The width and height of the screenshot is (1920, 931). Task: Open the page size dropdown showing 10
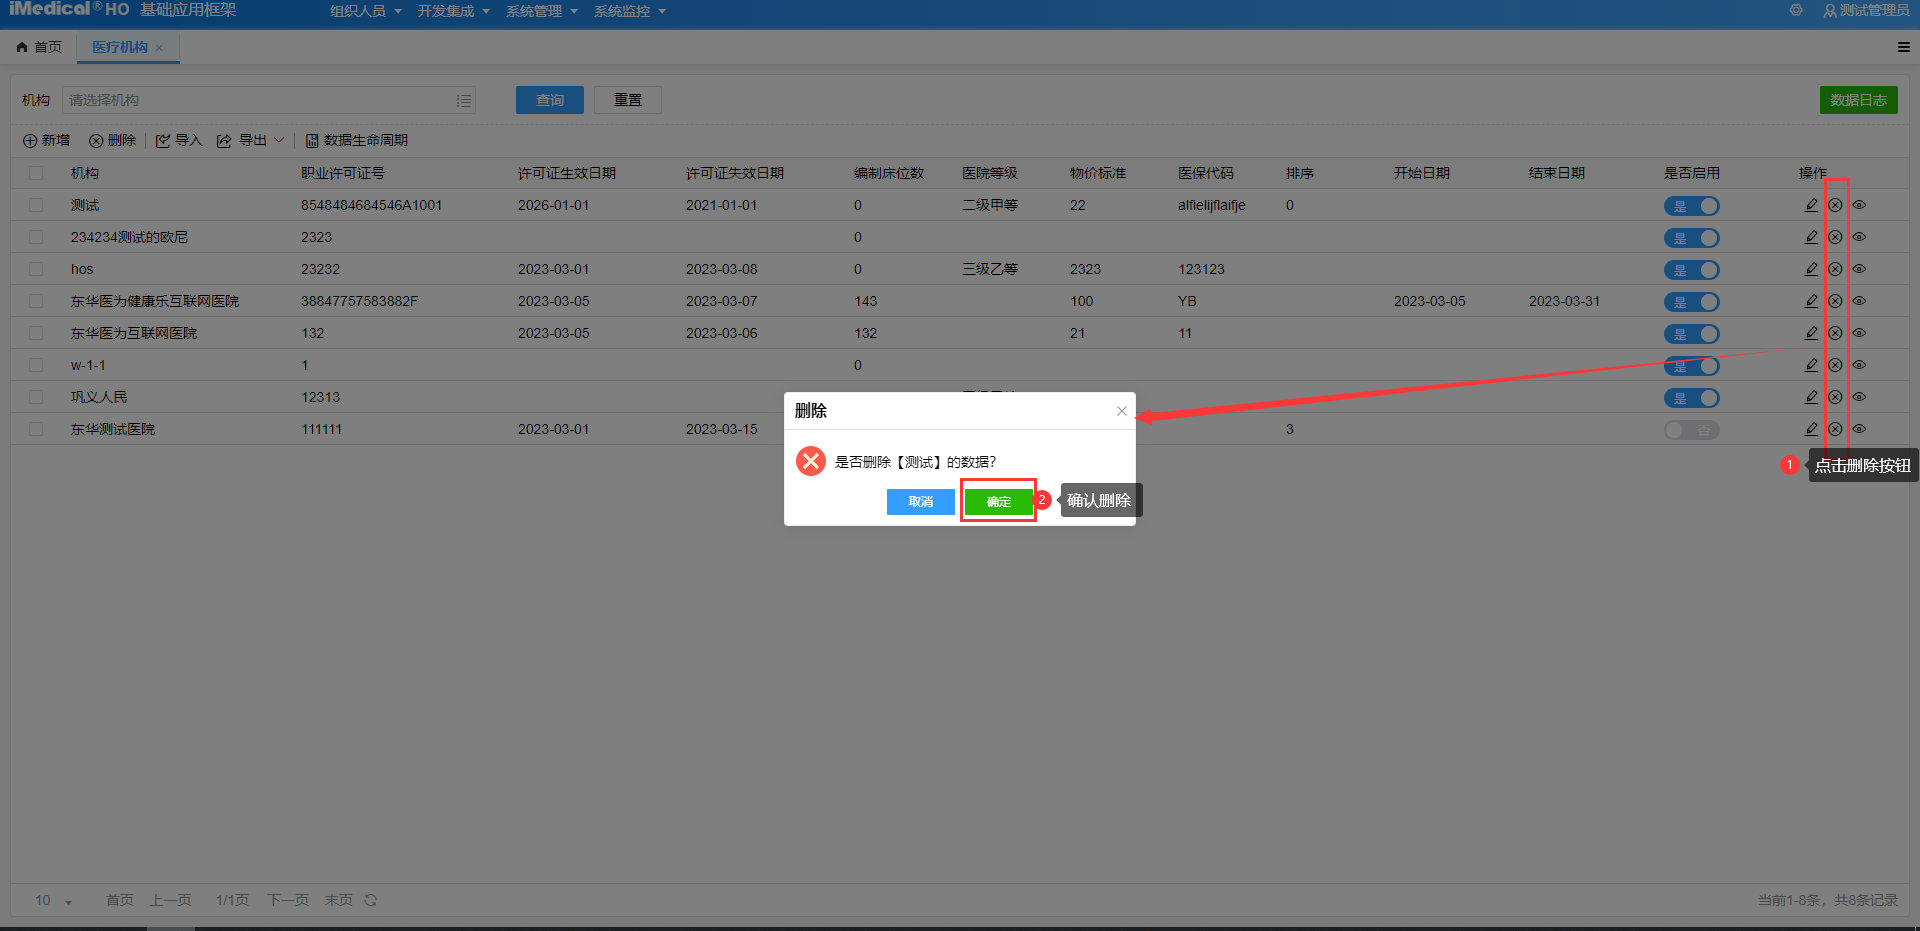coord(54,900)
